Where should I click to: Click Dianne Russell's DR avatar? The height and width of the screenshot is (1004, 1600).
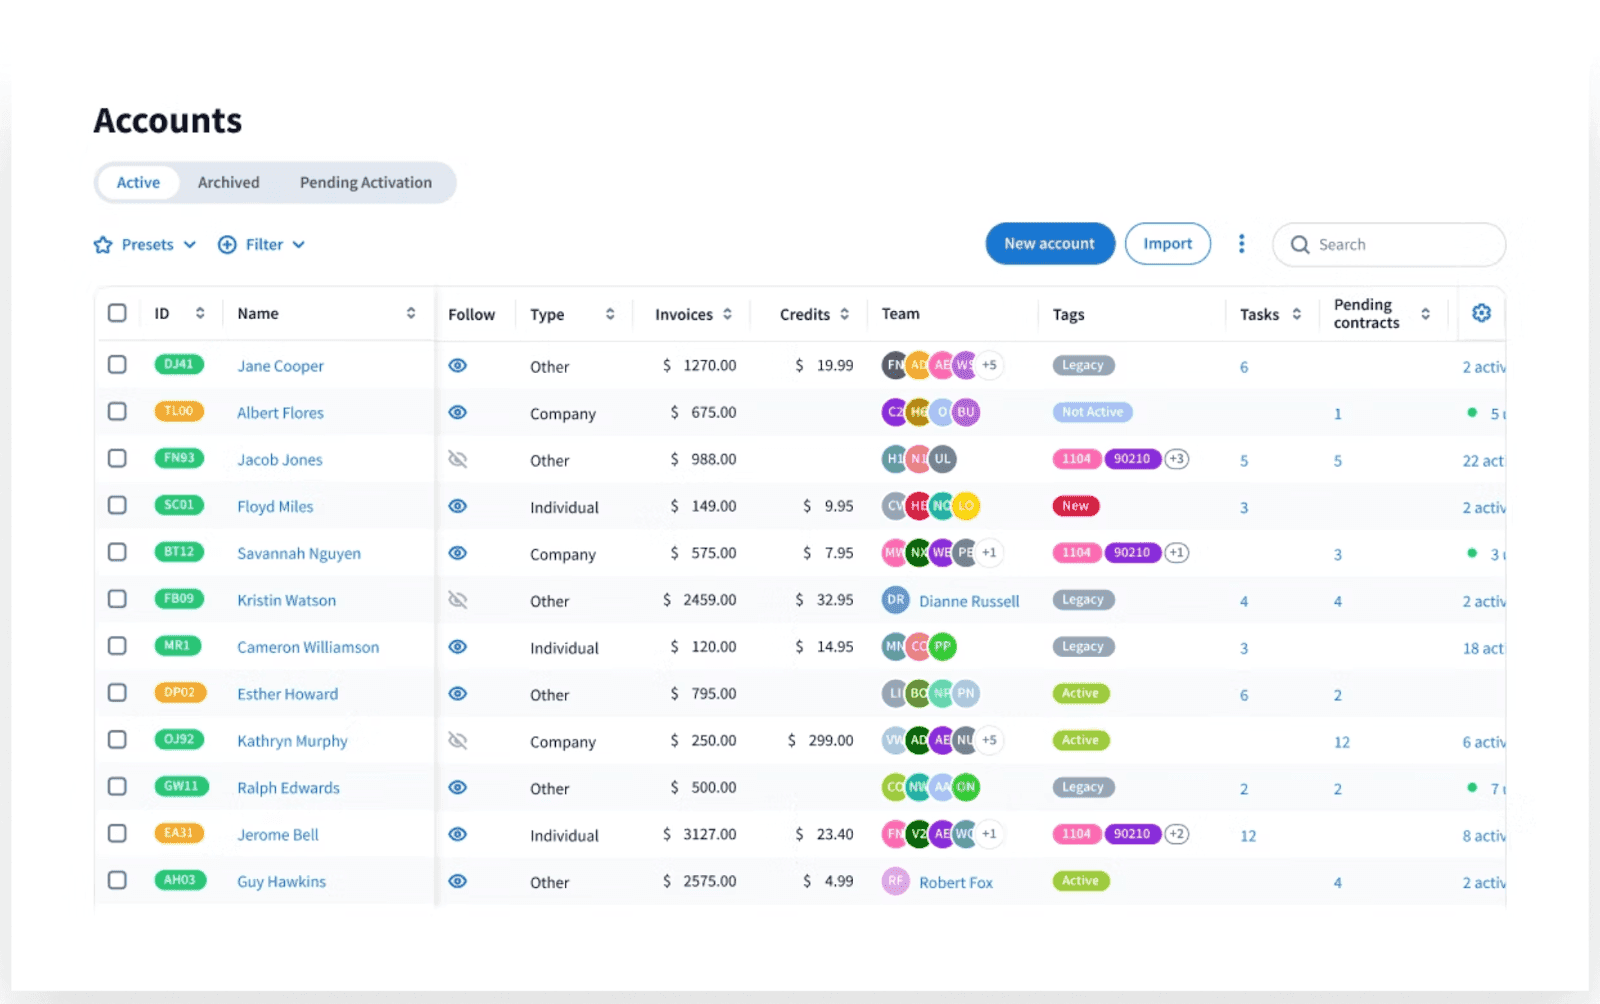(895, 600)
